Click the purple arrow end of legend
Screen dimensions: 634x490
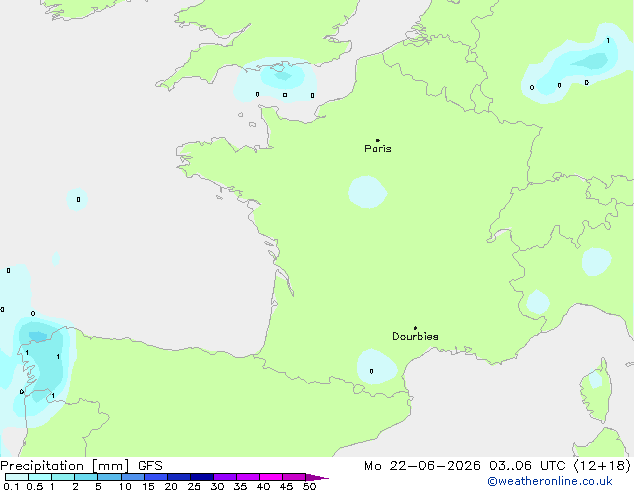tap(317, 477)
